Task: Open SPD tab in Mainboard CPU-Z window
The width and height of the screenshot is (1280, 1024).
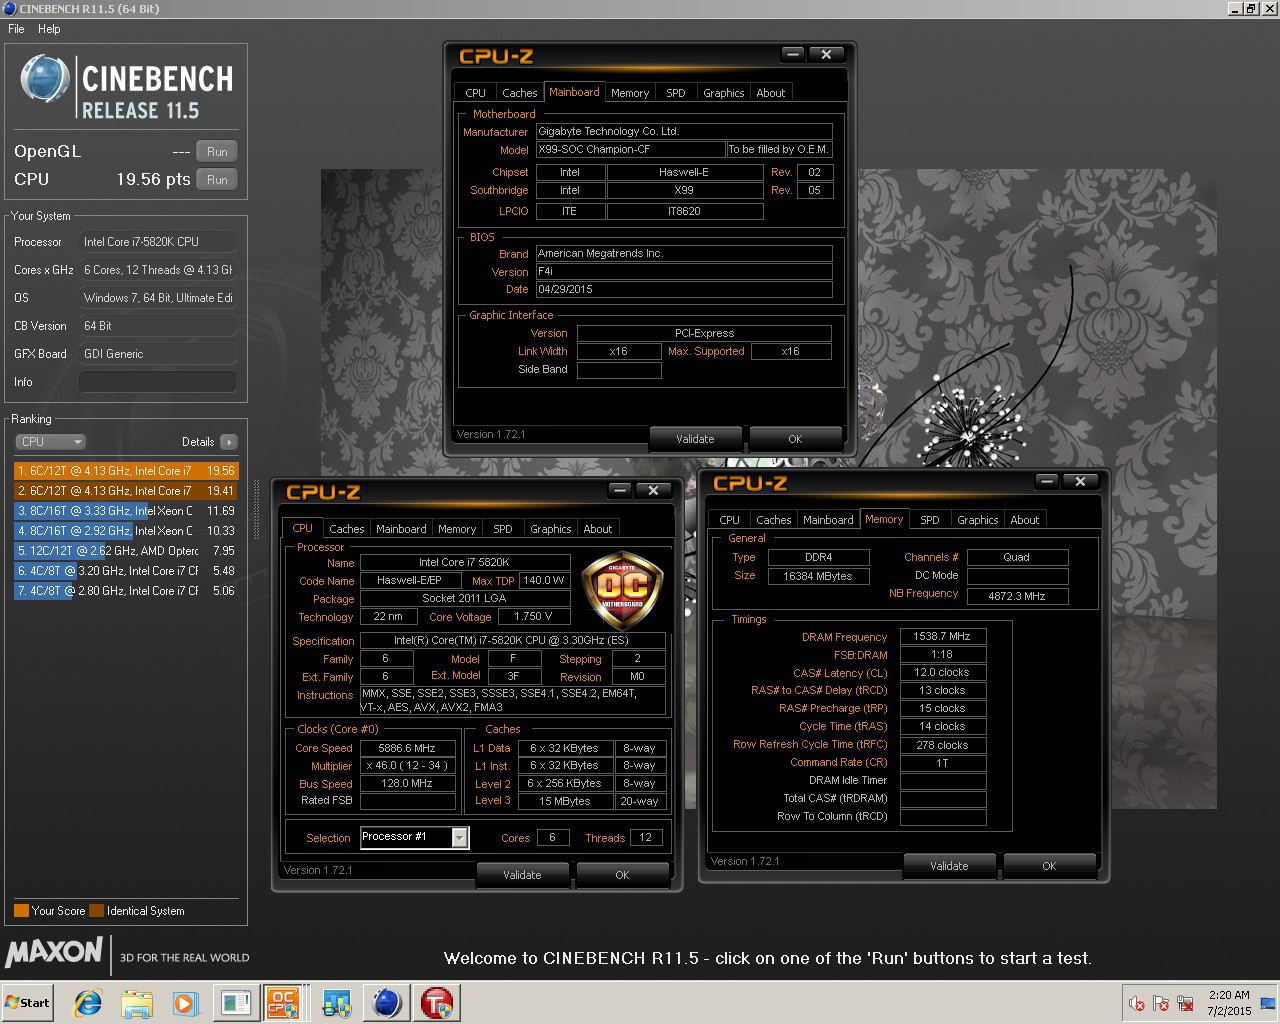Action: pos(676,93)
